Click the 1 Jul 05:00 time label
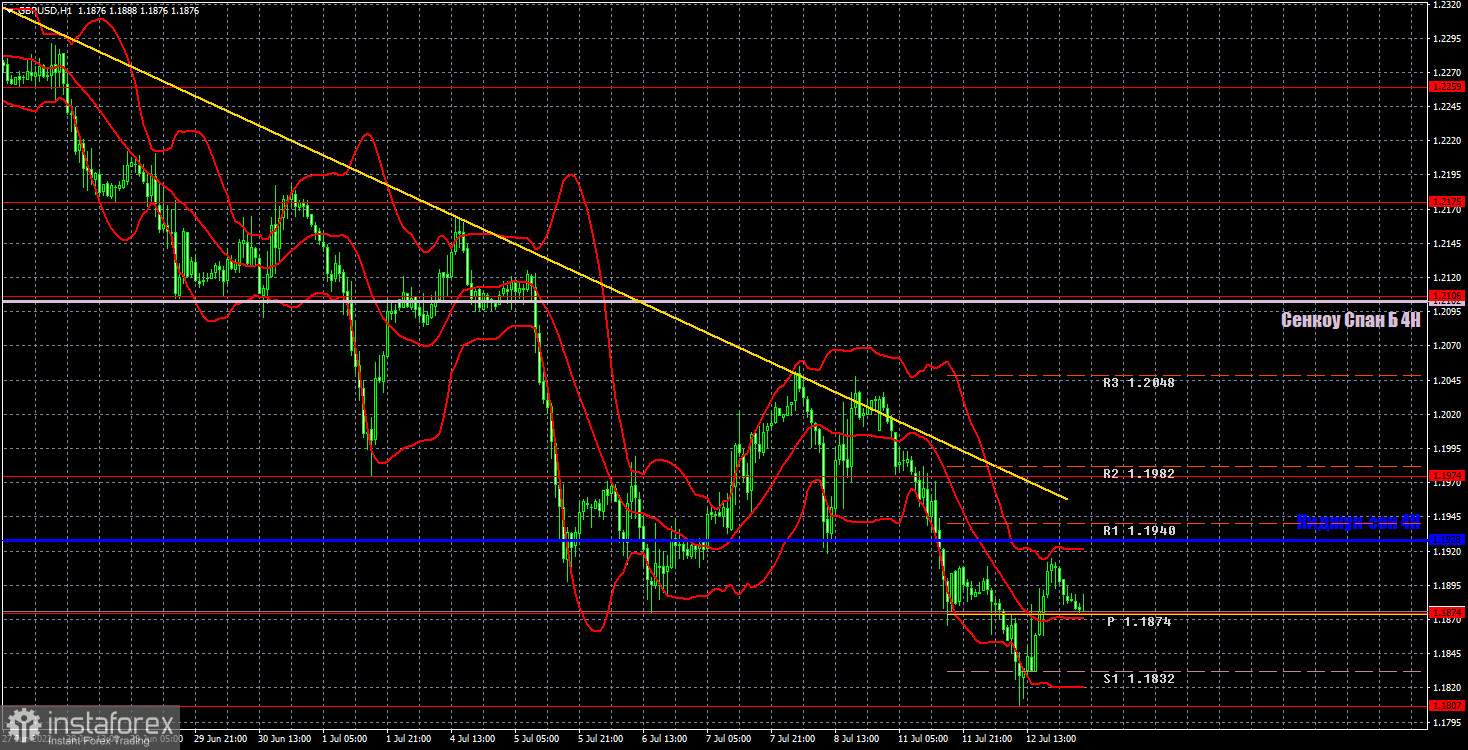Image resolution: width=1468 pixels, height=750 pixels. click(343, 739)
